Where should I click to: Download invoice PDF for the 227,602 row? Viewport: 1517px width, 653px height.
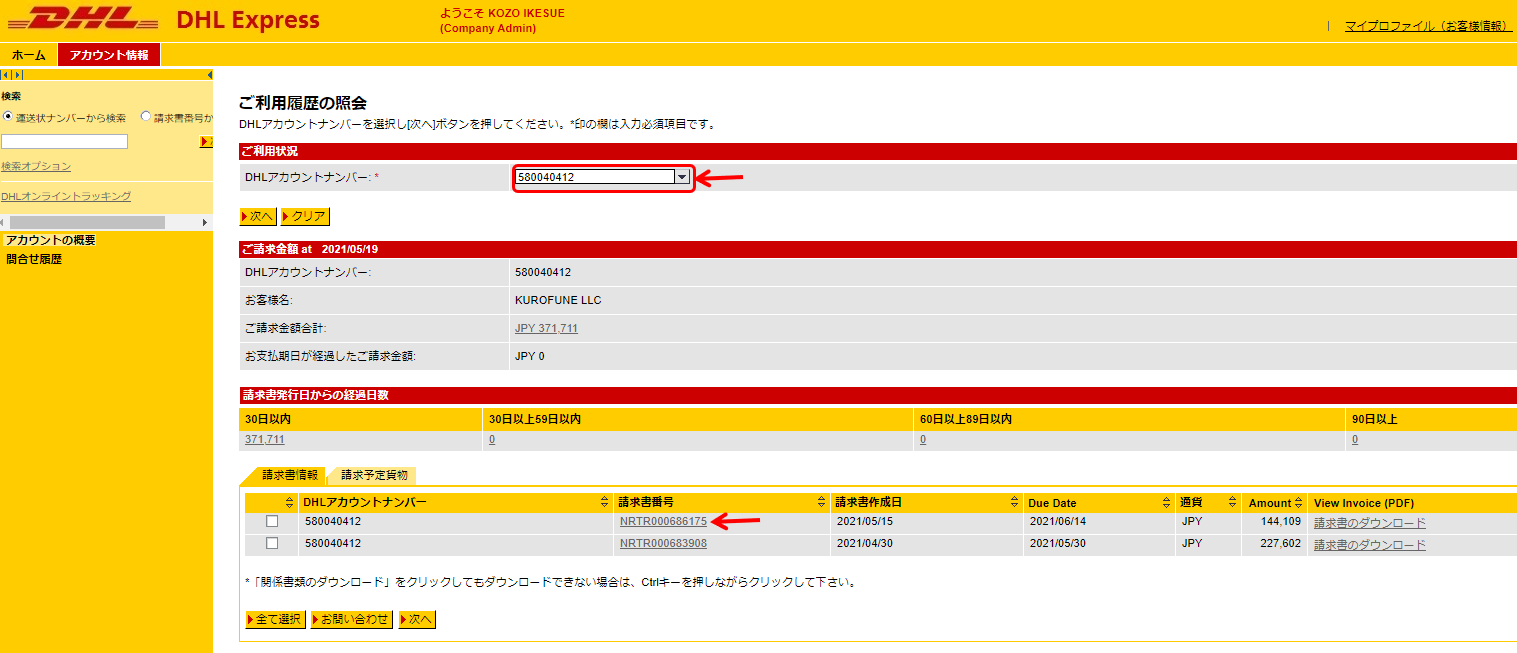[x=1369, y=545]
